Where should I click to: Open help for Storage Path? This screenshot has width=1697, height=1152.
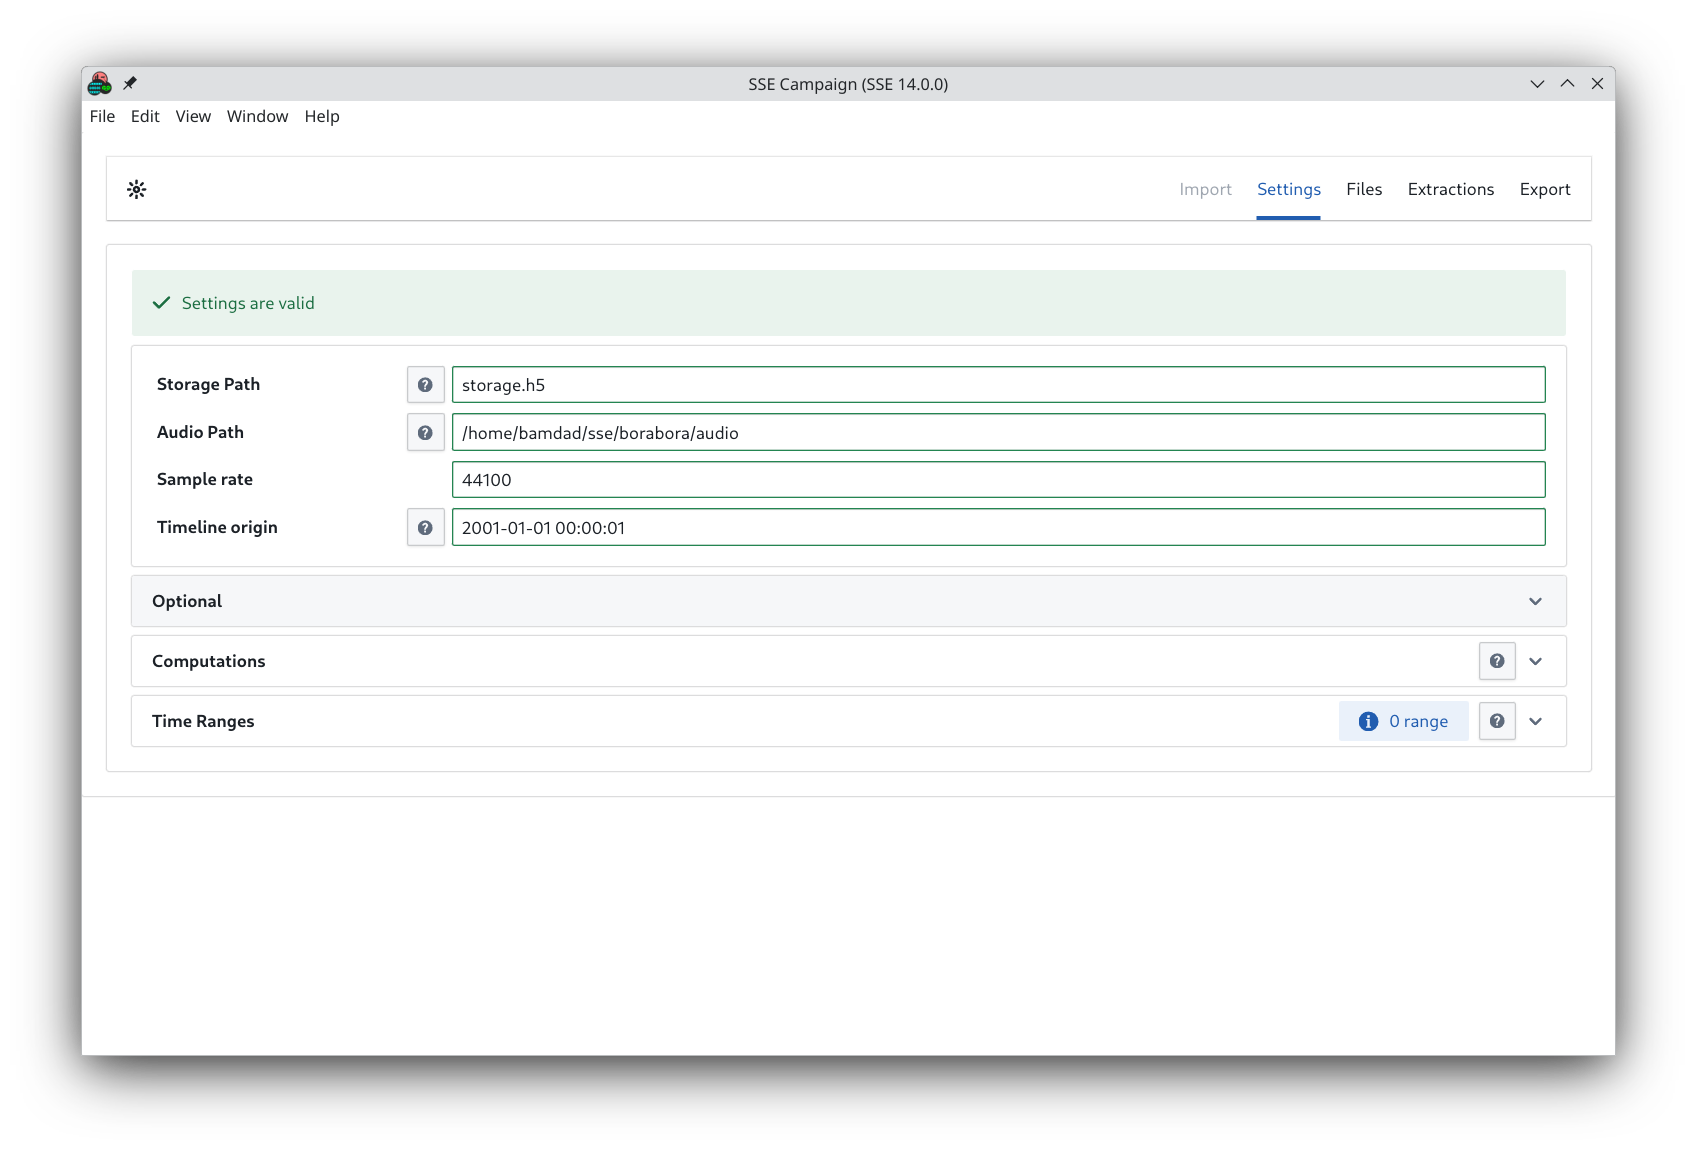click(425, 385)
